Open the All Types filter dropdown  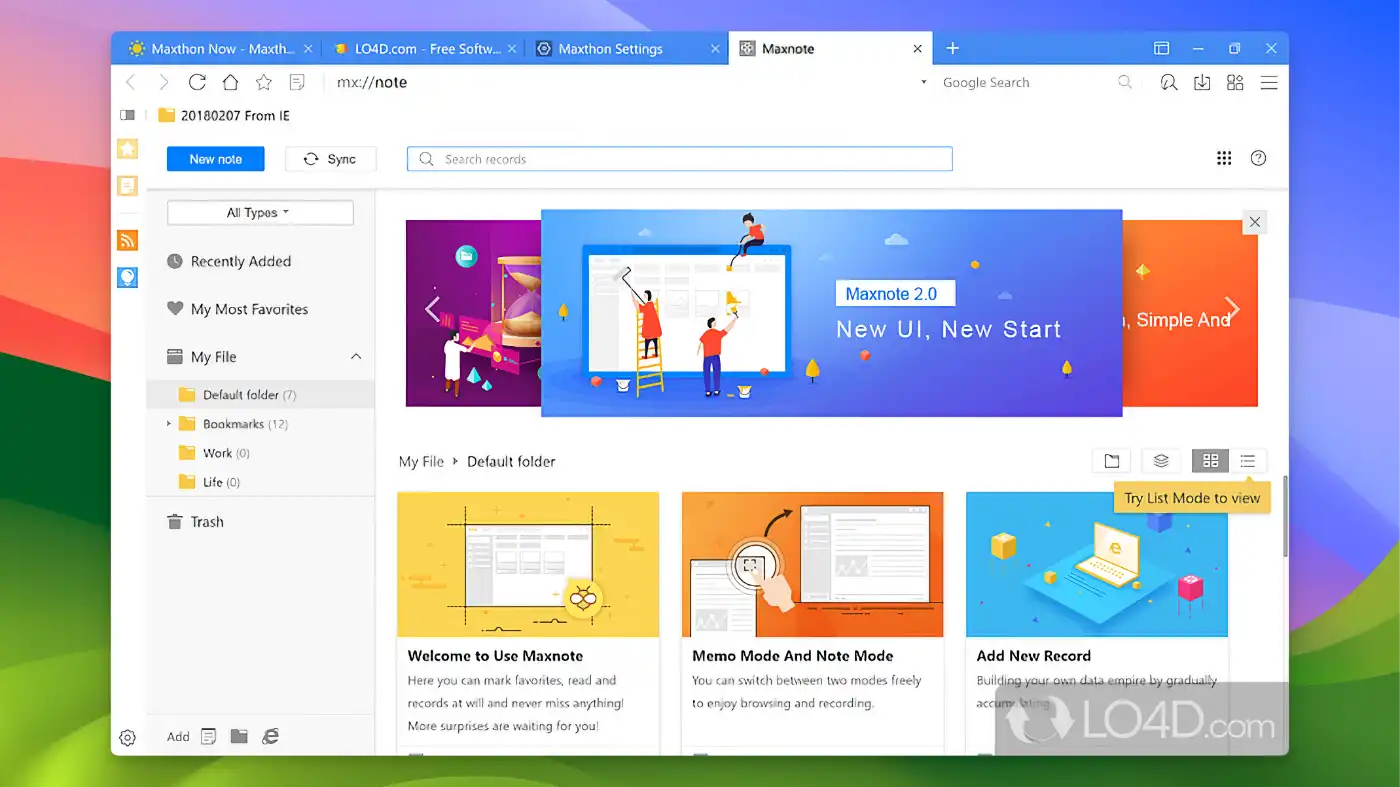click(x=259, y=212)
